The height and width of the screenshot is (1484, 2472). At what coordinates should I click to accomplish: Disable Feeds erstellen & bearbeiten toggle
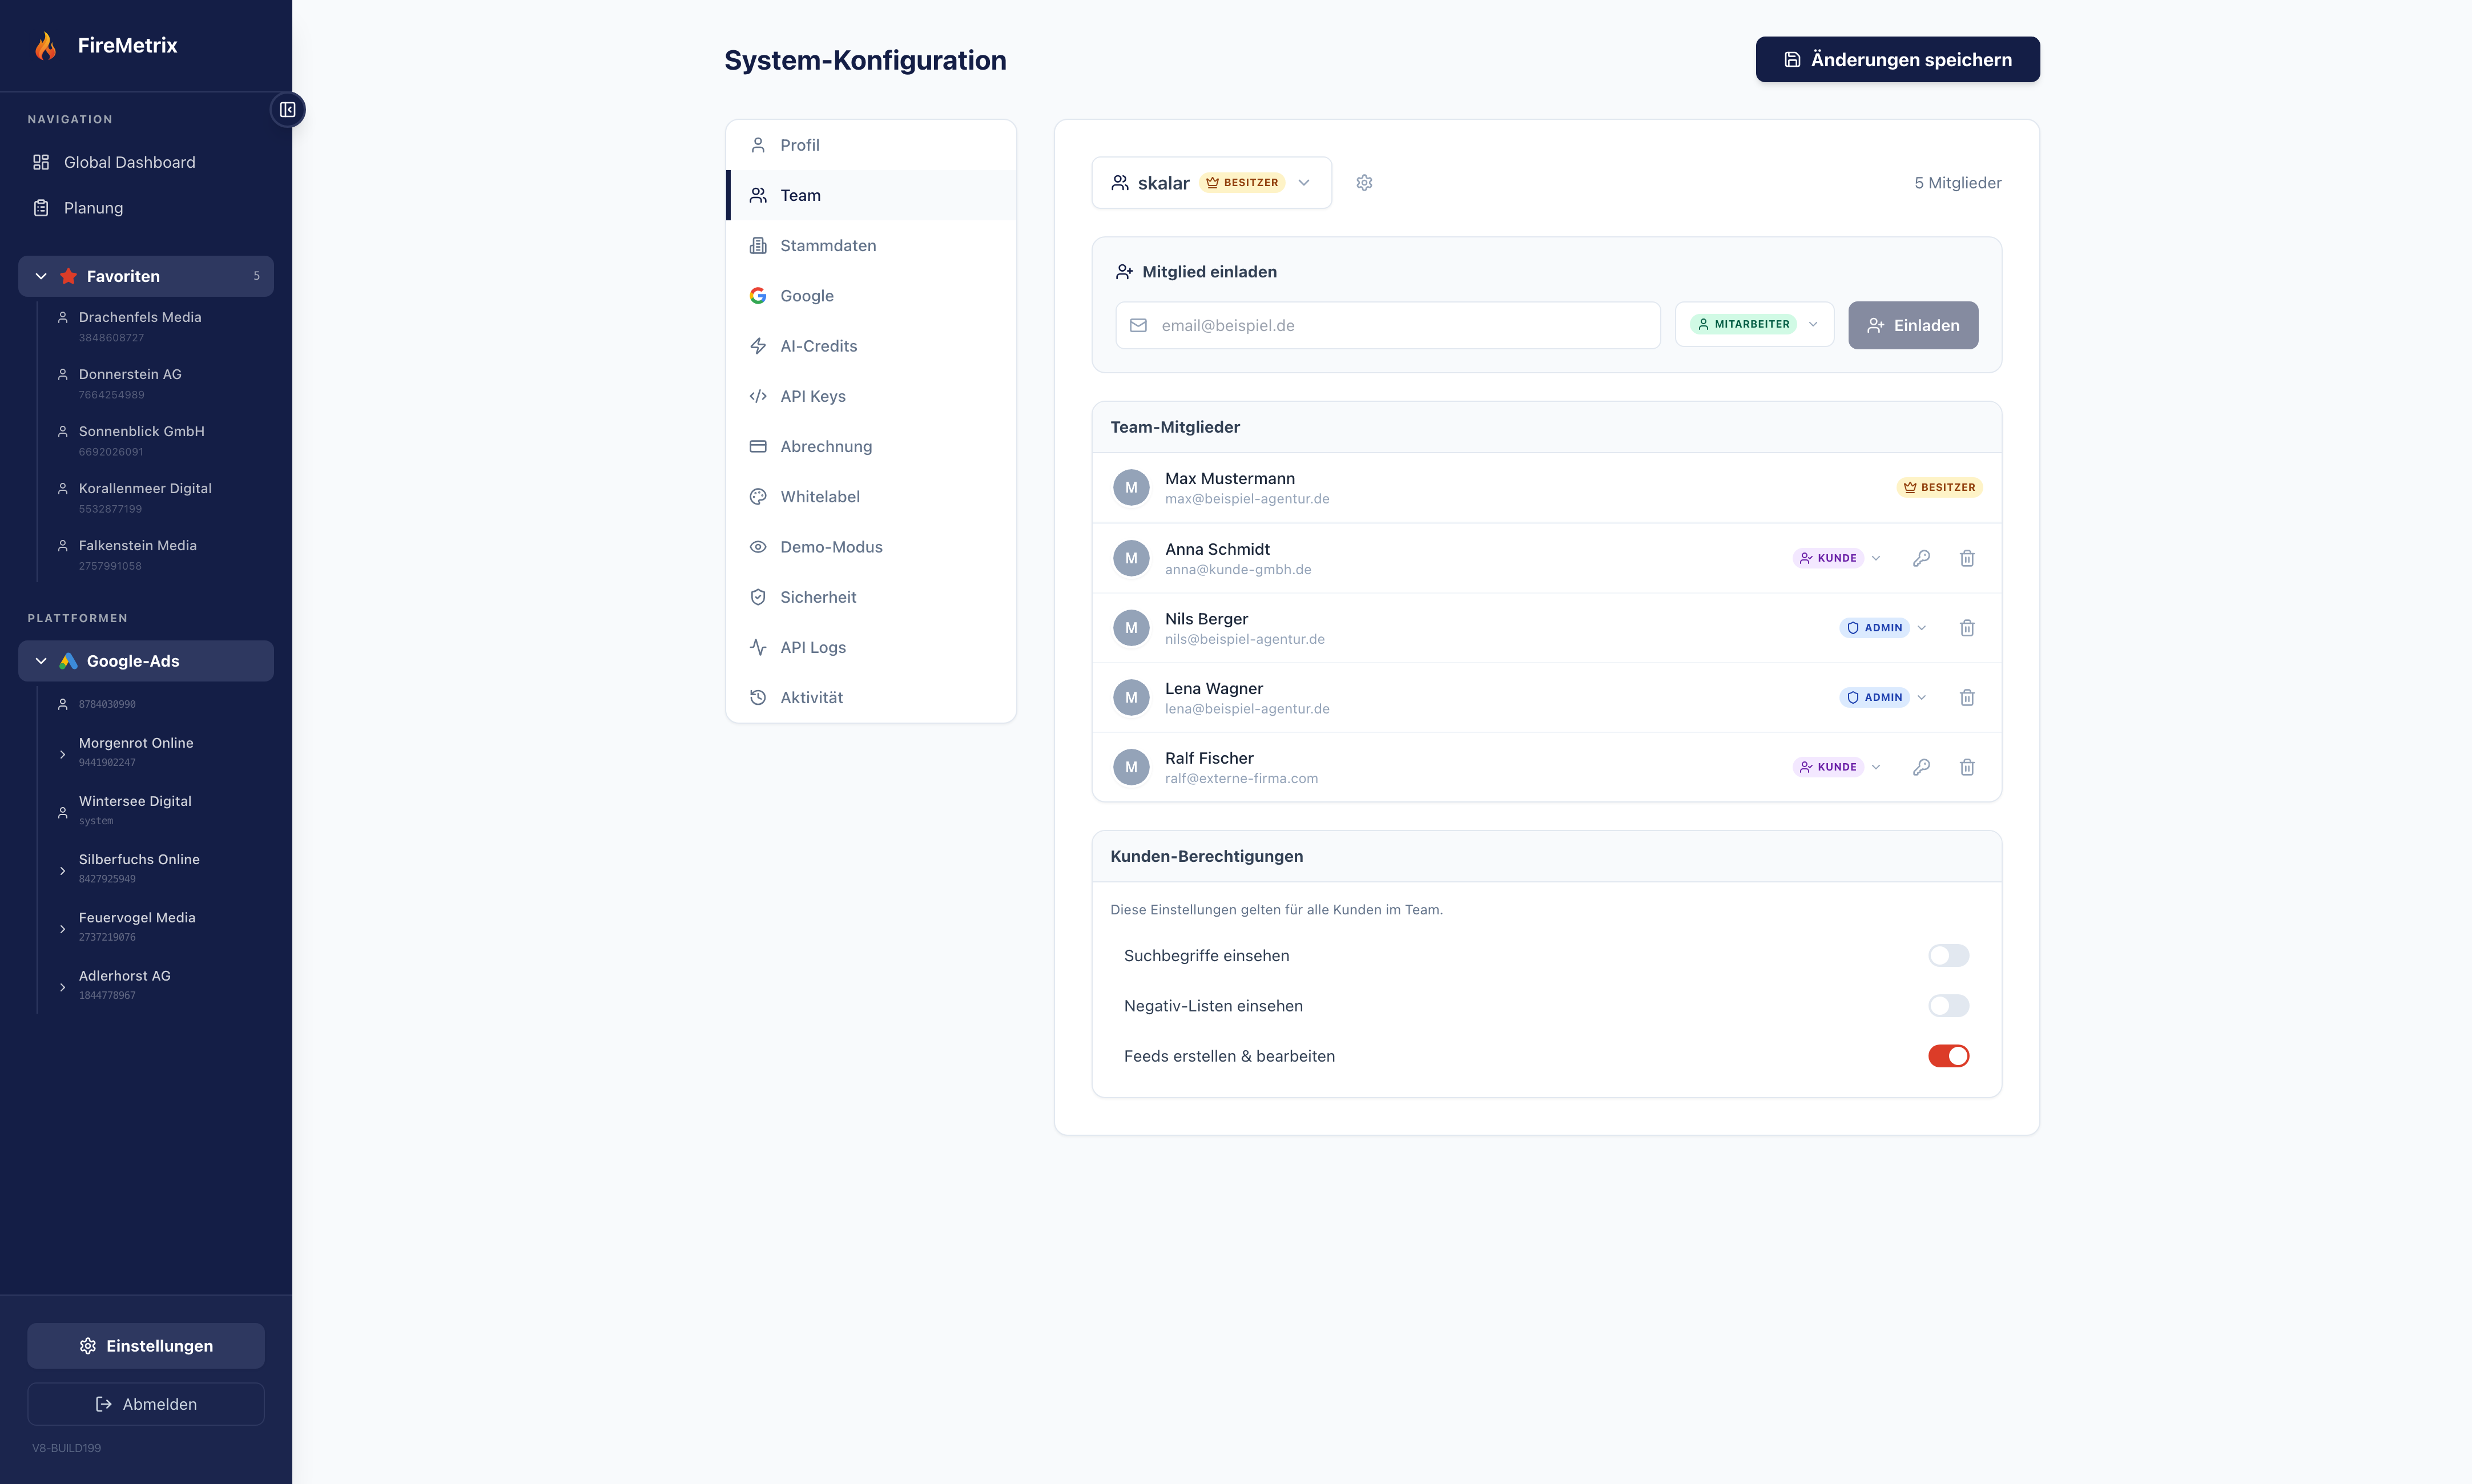pos(1948,1056)
